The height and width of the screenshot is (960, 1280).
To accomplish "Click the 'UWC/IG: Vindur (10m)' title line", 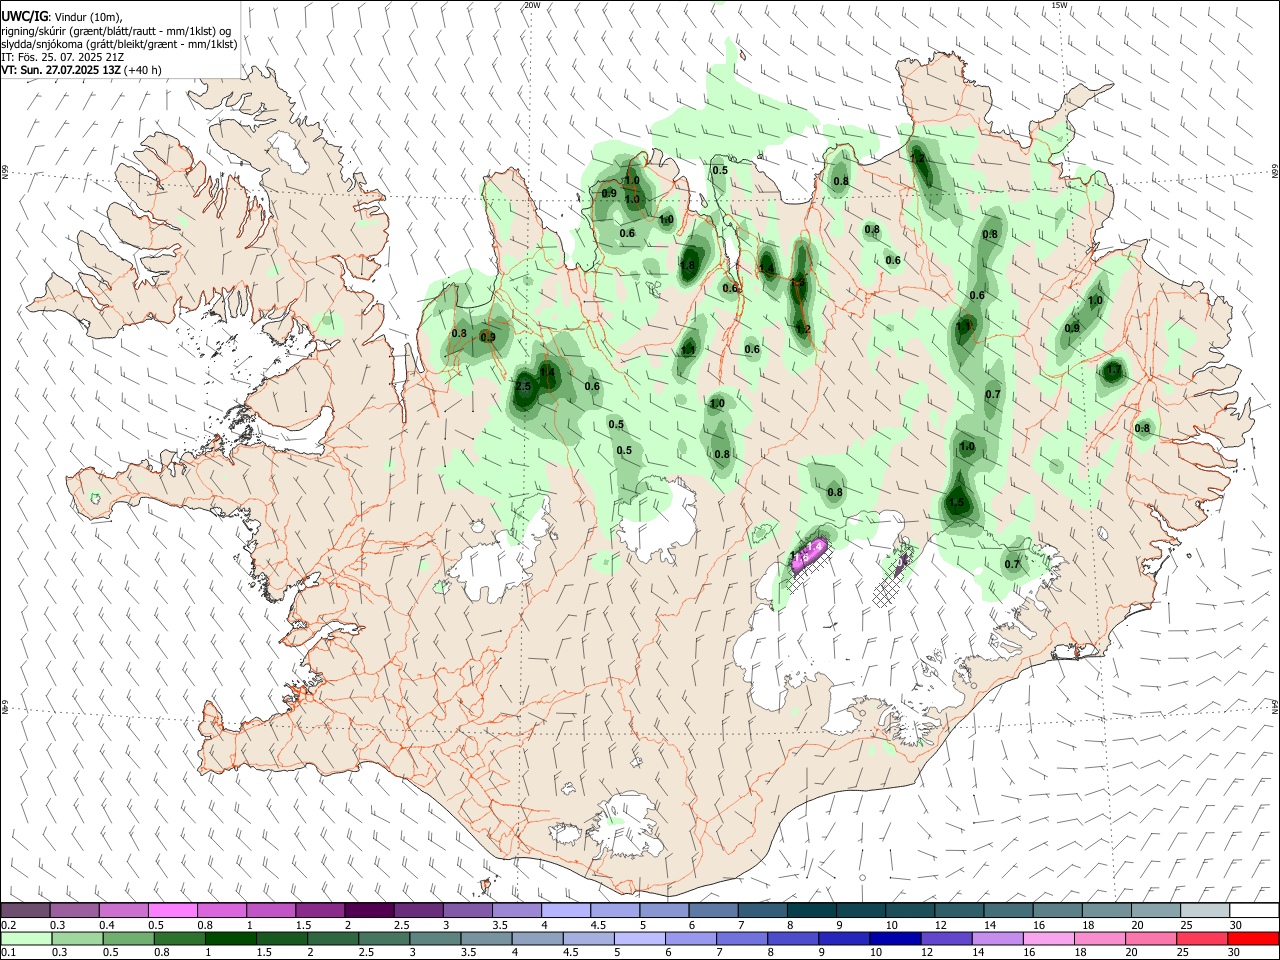I will coord(62,16).
